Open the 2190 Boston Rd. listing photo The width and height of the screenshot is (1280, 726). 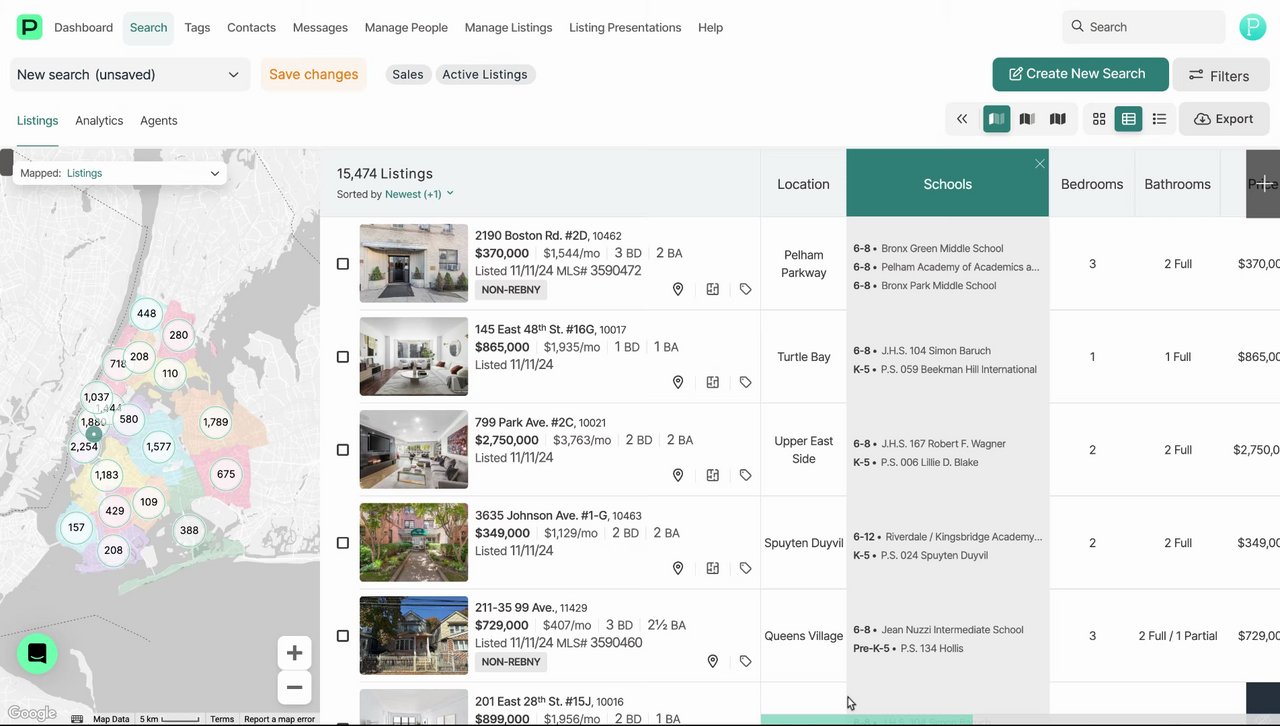pos(414,263)
